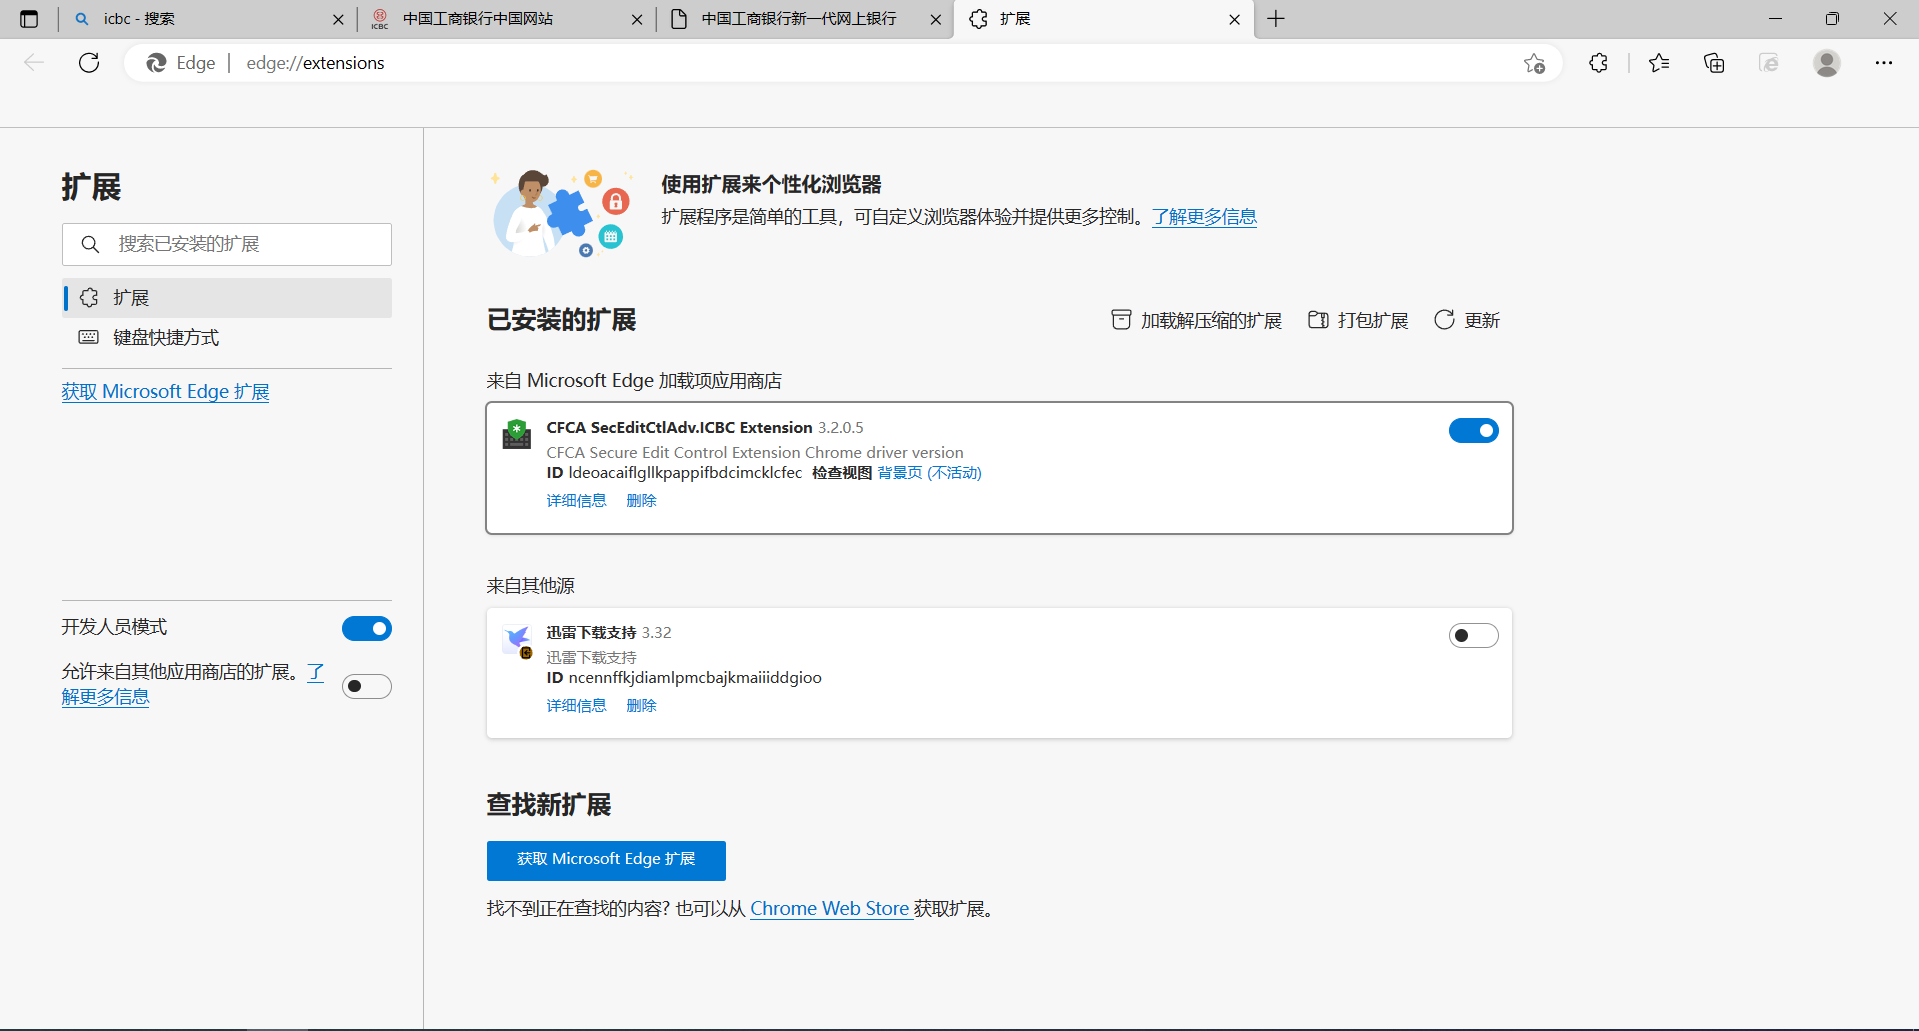Image resolution: width=1919 pixels, height=1031 pixels.
Task: Click 删除 for CFCA extension
Action: point(641,501)
